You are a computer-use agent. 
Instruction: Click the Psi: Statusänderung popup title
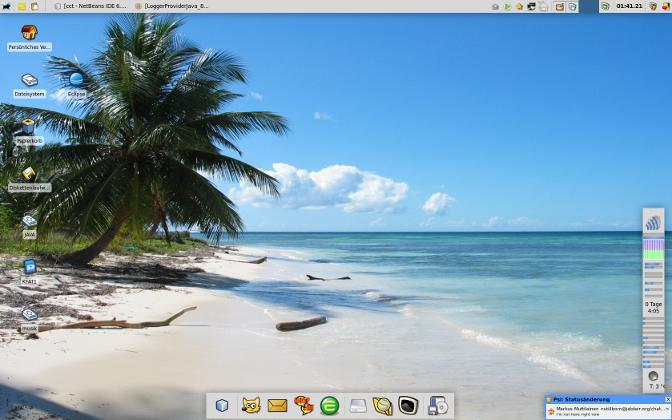(x=581, y=399)
